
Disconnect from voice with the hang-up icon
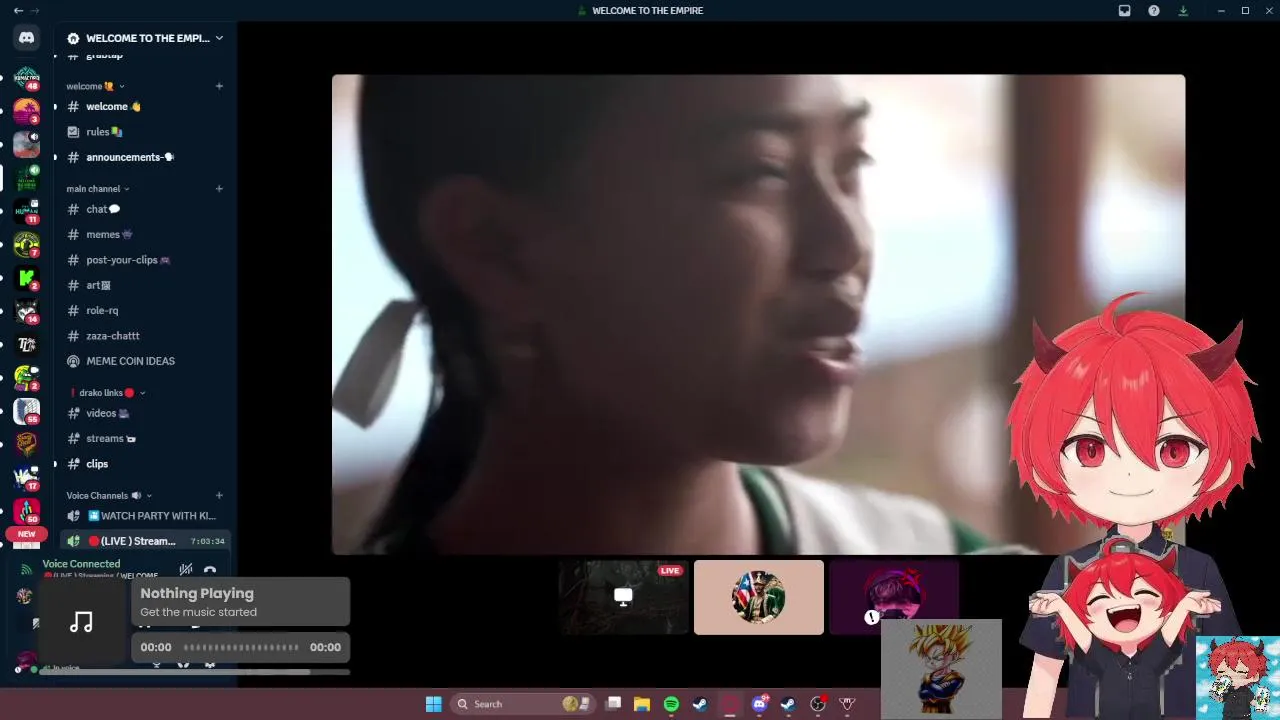point(210,571)
